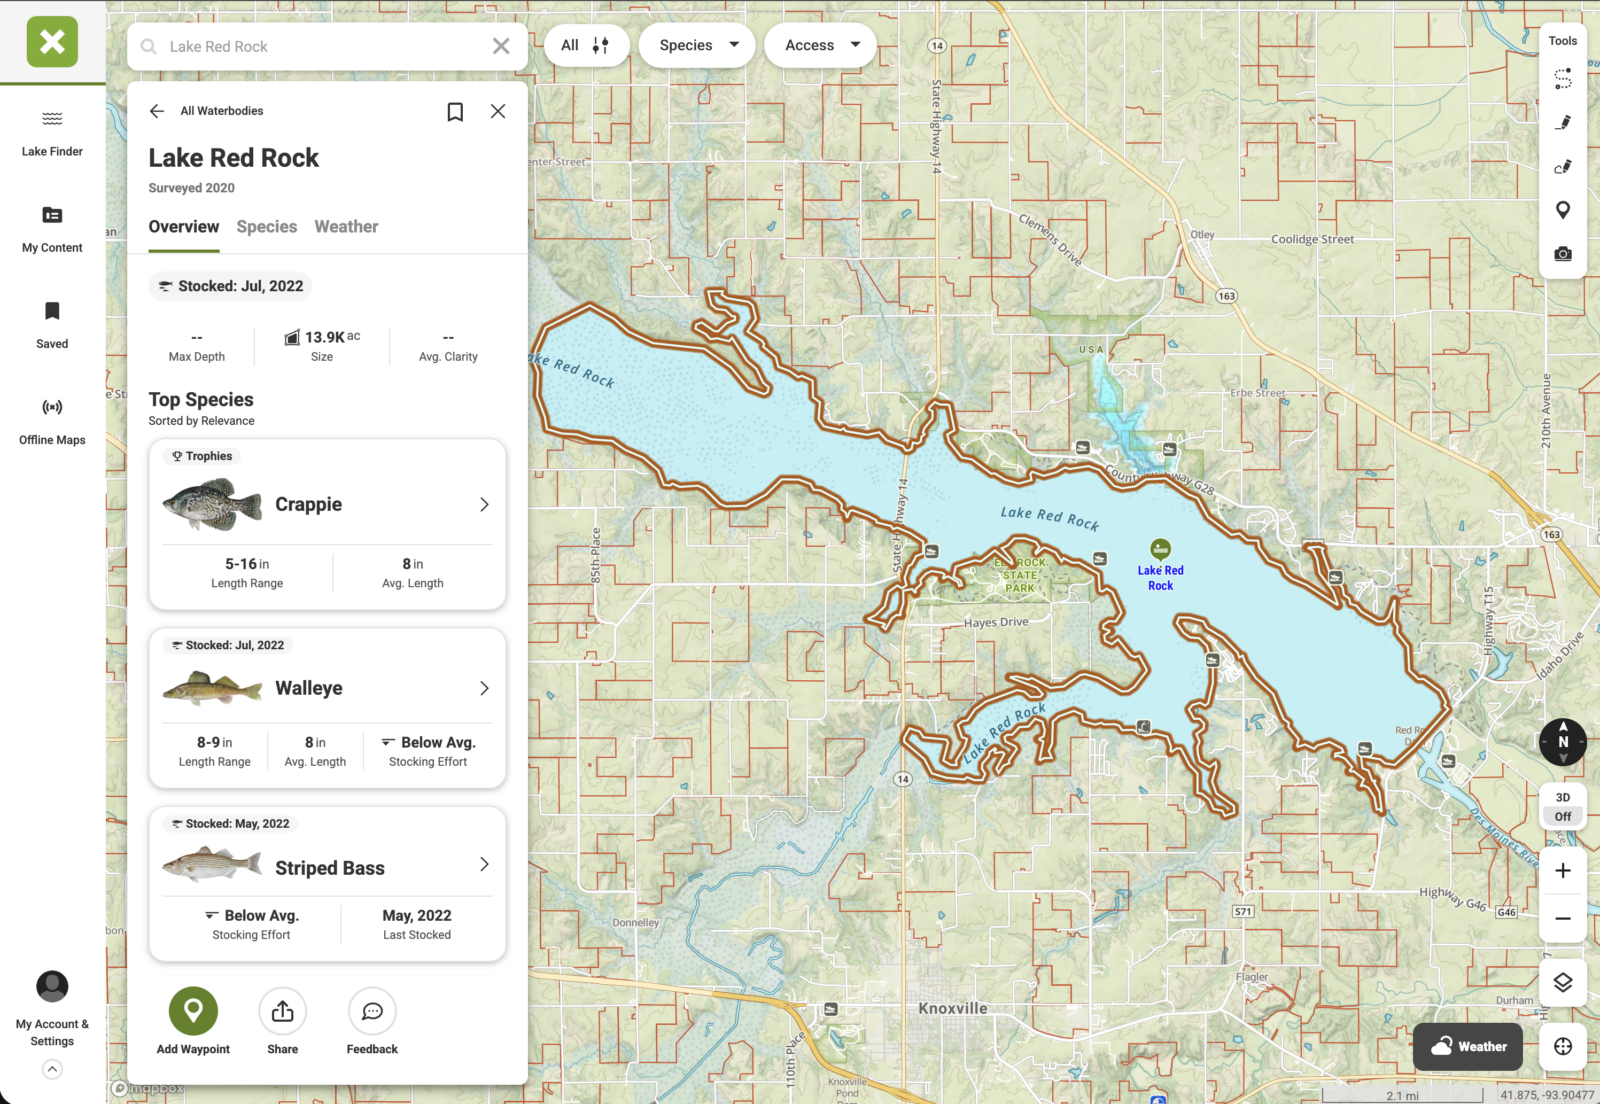The image size is (1600, 1104).
Task: Click the camera photo tool
Action: point(1562,254)
